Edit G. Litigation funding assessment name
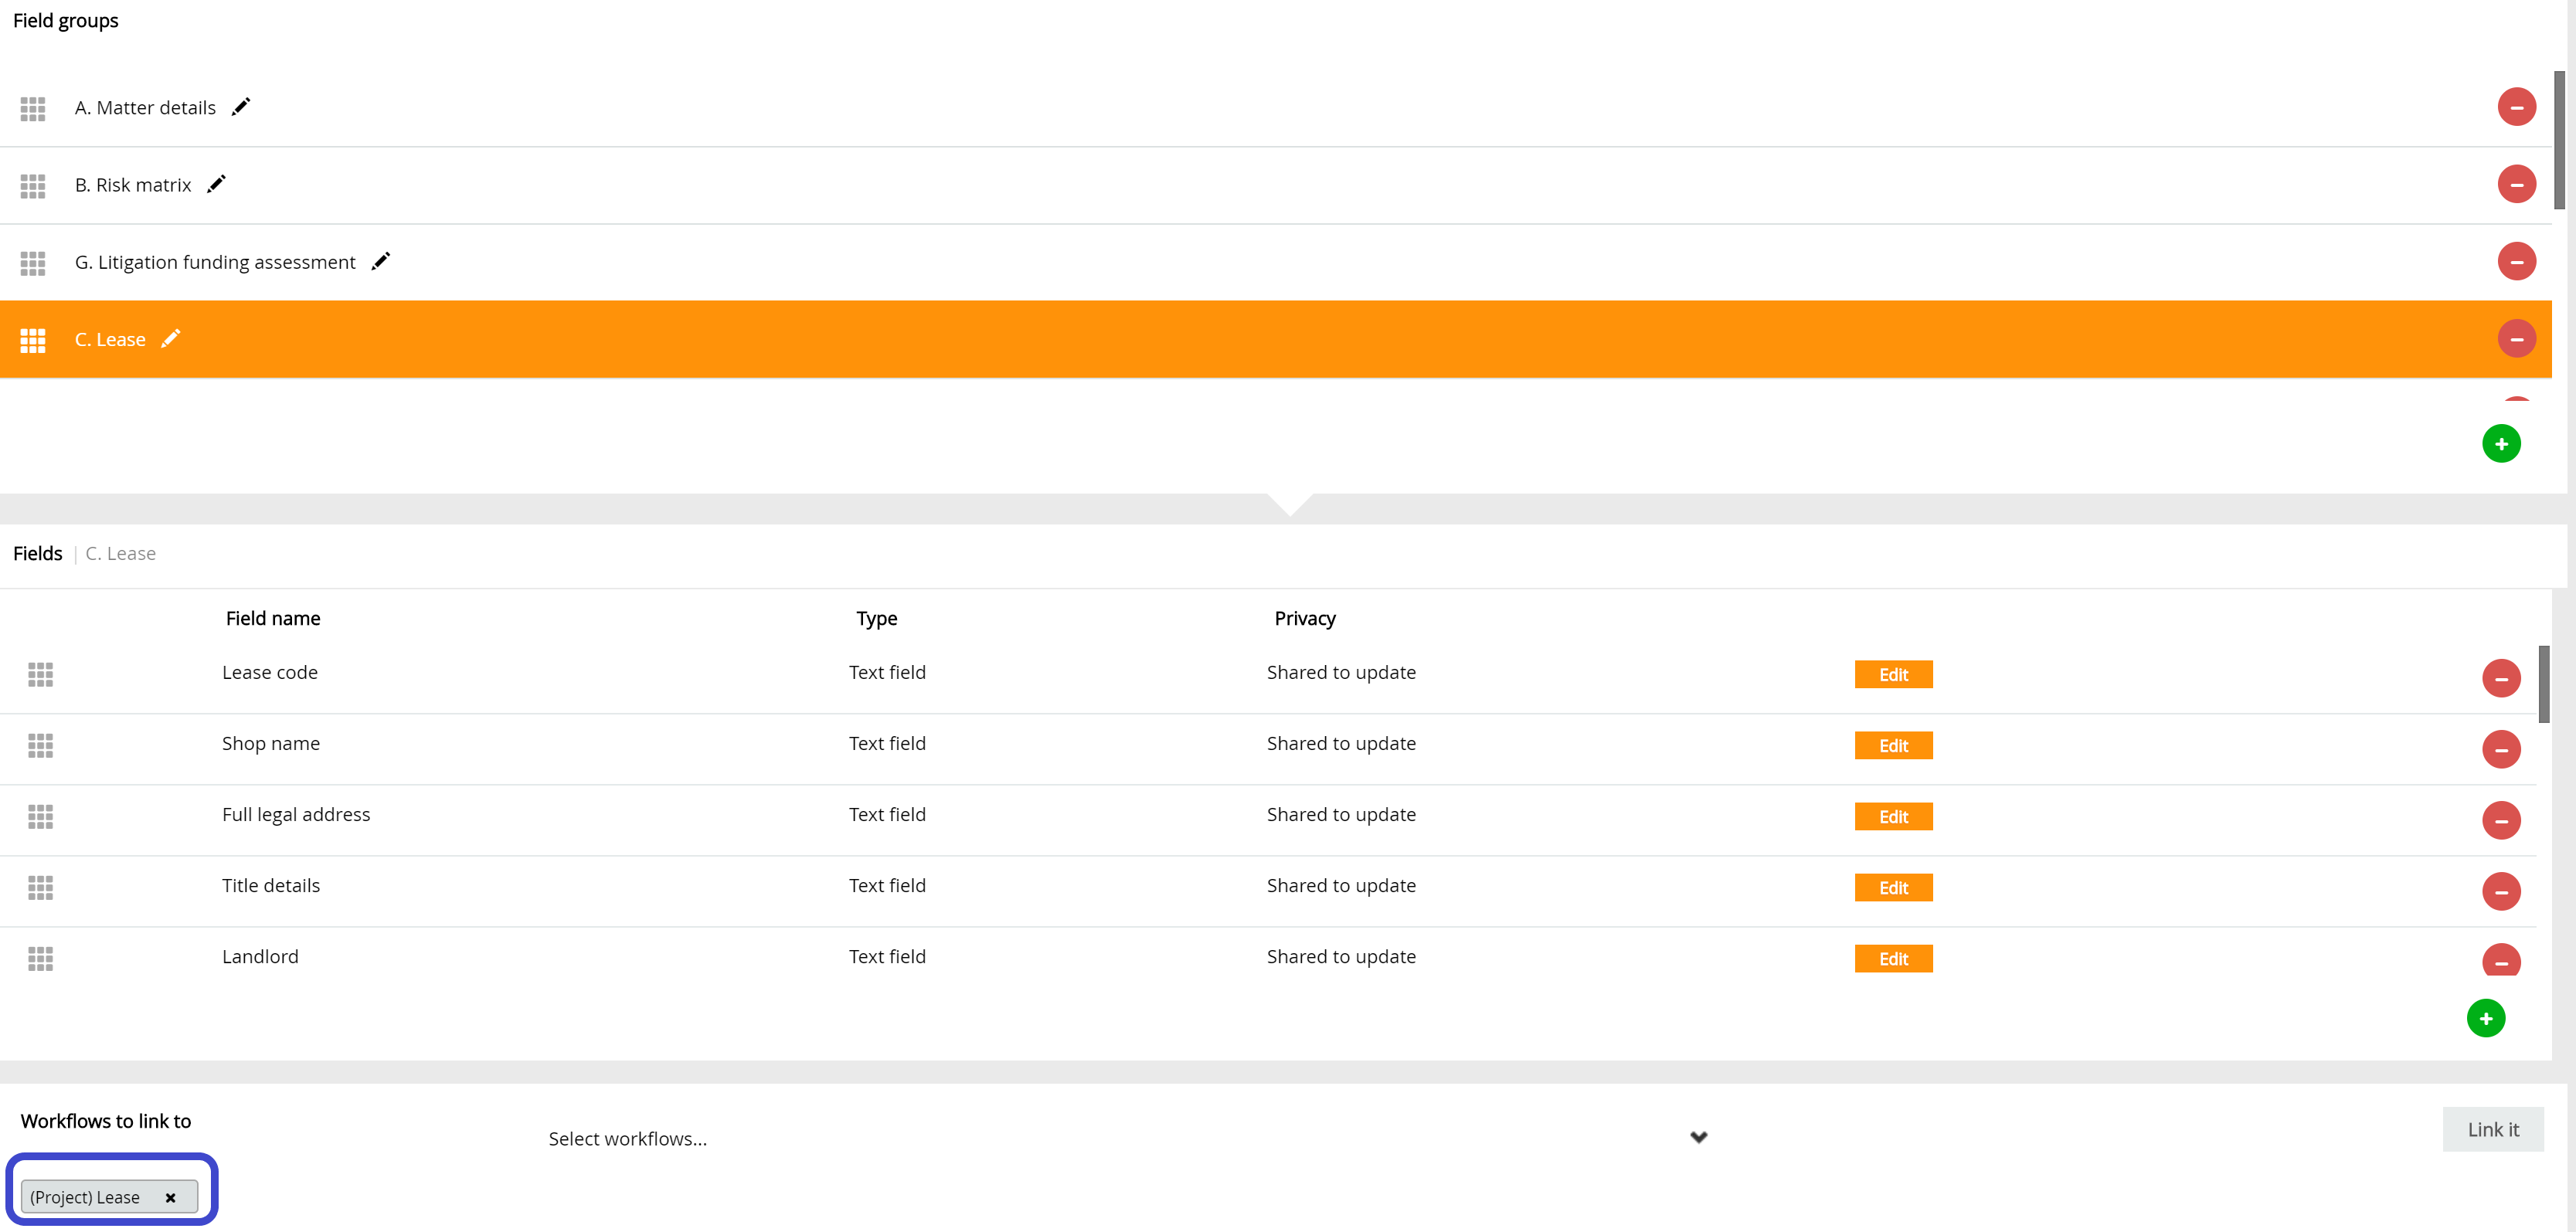Image resolution: width=2576 pixels, height=1232 pixels. [x=381, y=260]
